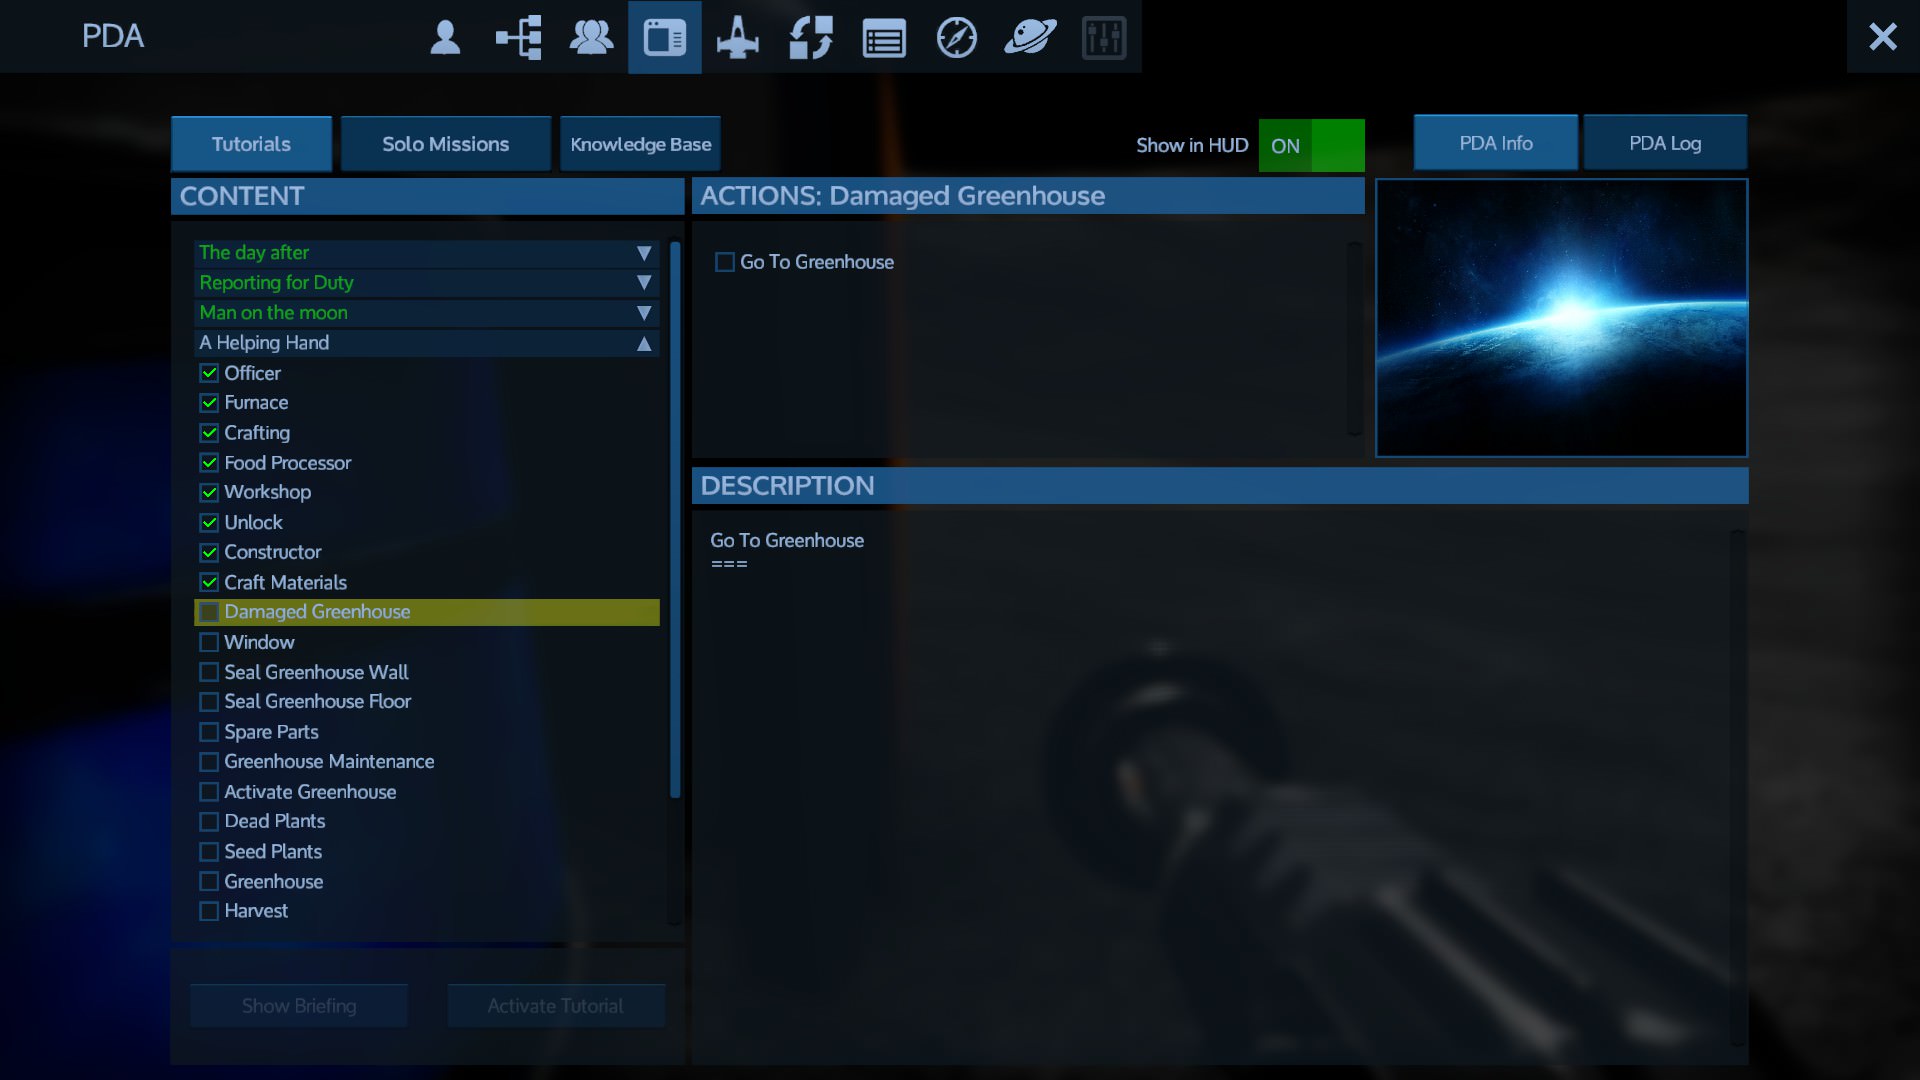Click the Crafting task checkbox

(x=209, y=433)
